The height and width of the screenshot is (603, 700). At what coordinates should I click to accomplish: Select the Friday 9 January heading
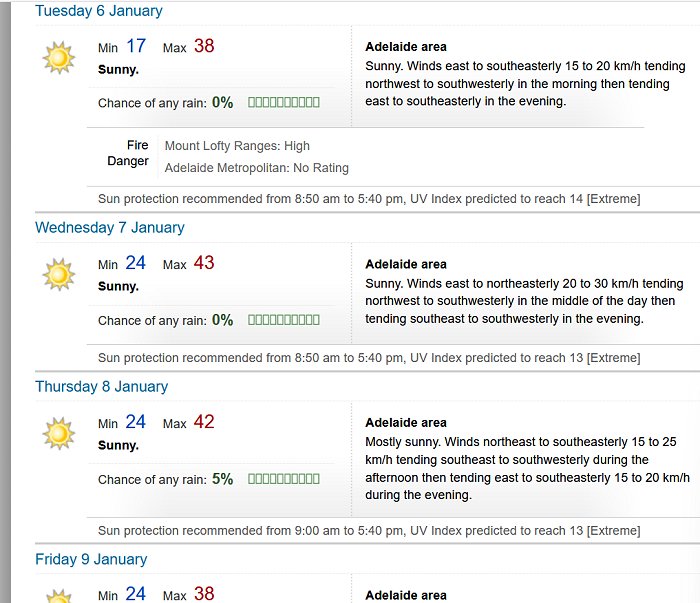91,559
